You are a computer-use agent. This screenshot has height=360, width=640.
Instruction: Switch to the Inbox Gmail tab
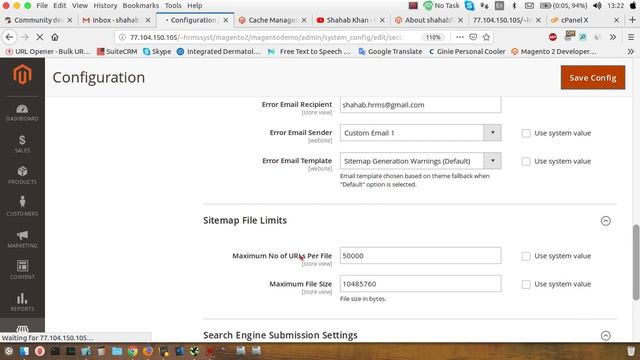click(116, 20)
